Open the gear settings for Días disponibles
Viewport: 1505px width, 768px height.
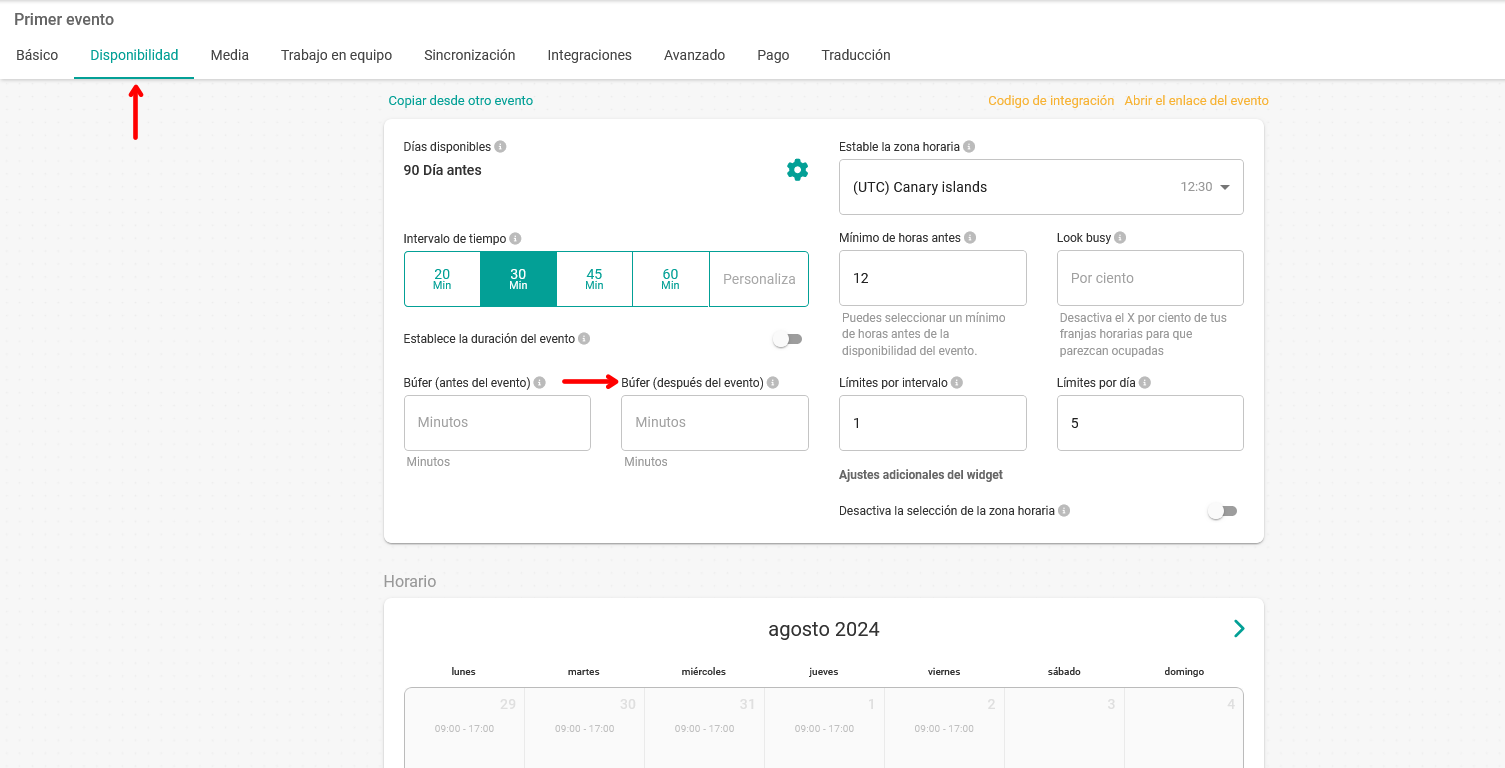(x=797, y=170)
